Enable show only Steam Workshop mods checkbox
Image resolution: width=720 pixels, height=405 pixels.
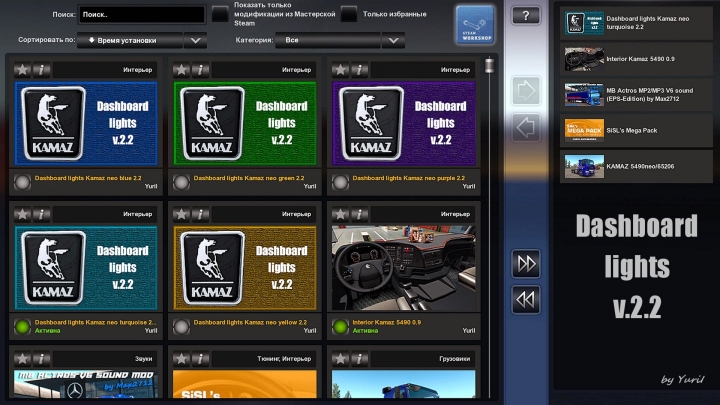(220, 14)
